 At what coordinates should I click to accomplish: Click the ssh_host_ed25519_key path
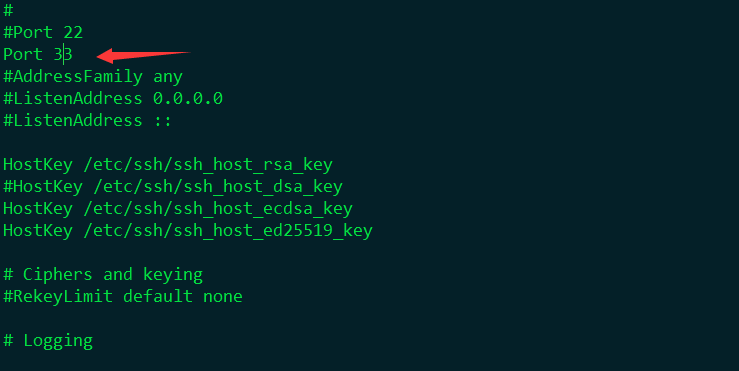coord(228,231)
